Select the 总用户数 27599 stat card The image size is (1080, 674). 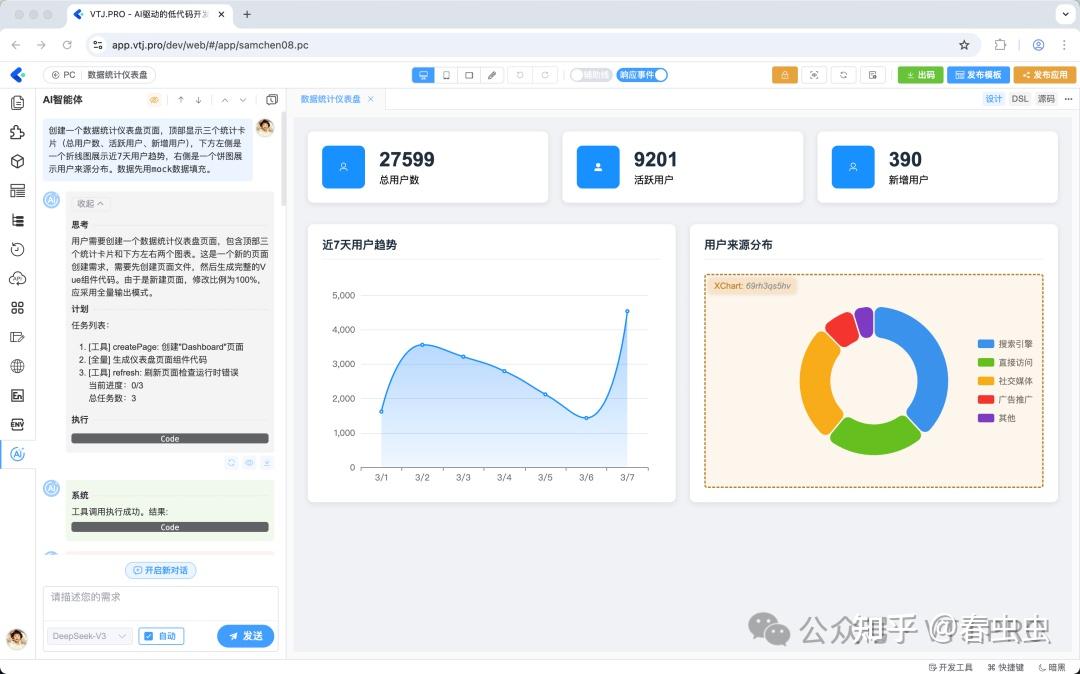point(428,167)
